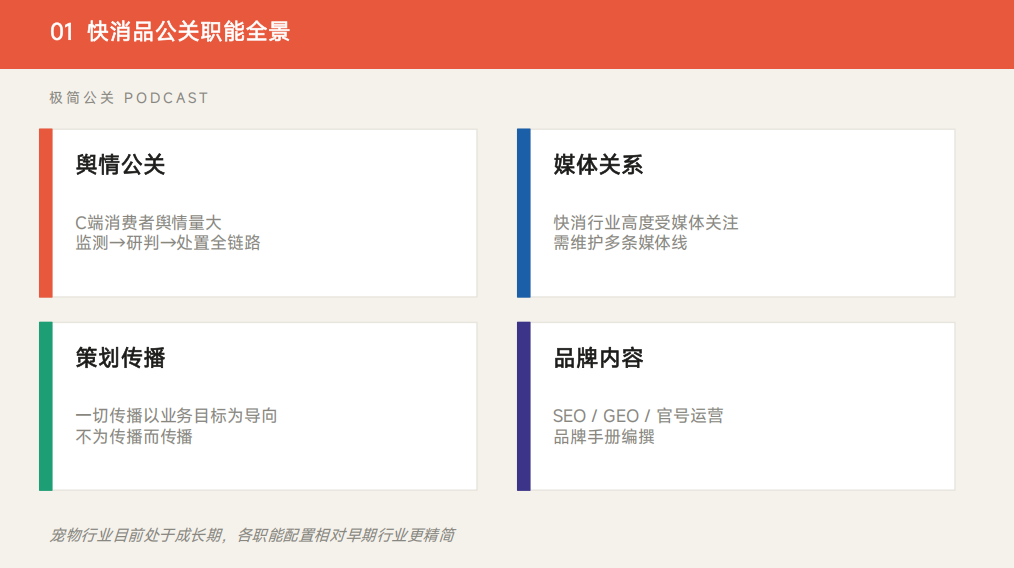This screenshot has width=1014, height=568.
Task: Click the 极简公关 PODCAST label
Action: [x=129, y=98]
